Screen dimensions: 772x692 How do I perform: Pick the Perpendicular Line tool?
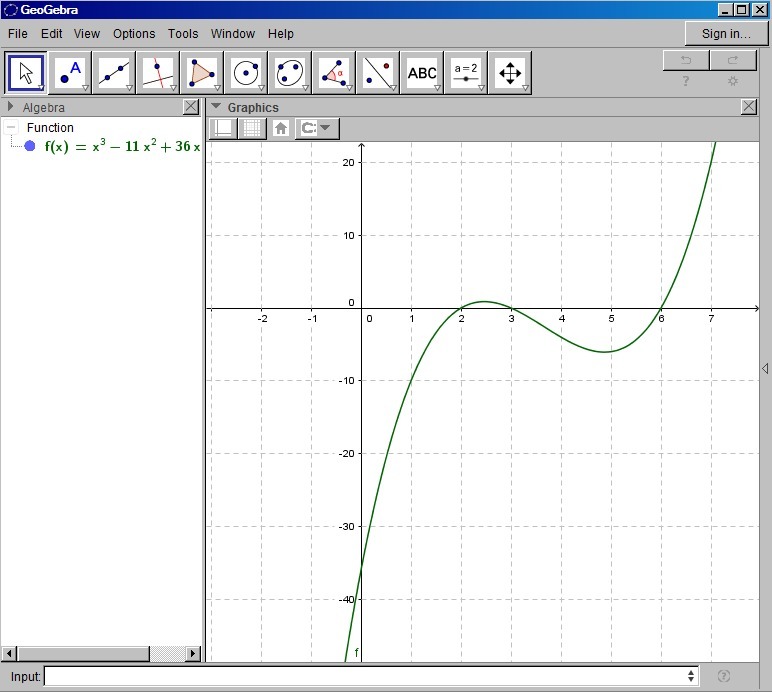(x=158, y=73)
